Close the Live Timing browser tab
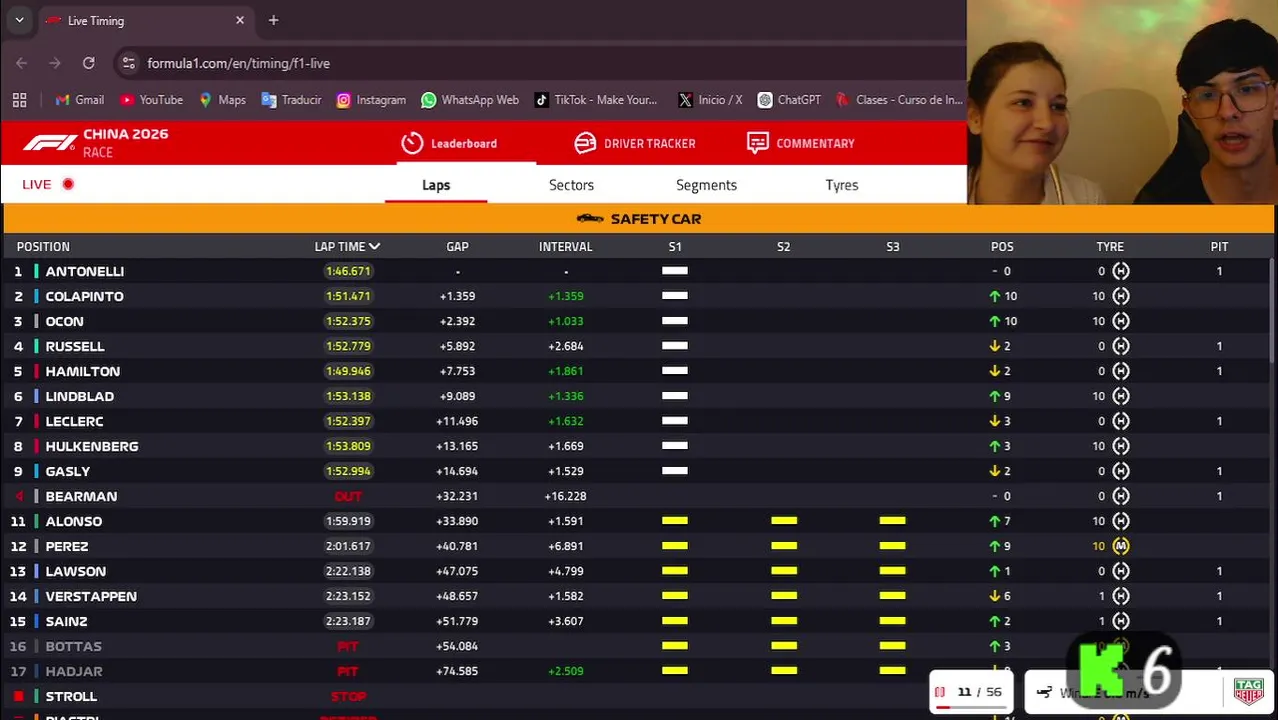Viewport: 1278px width, 720px height. tap(240, 20)
